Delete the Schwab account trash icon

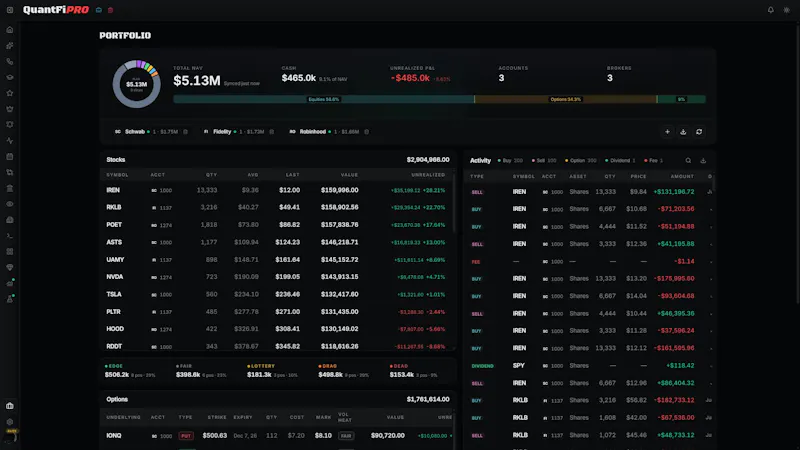pyautogui.click(x=185, y=132)
